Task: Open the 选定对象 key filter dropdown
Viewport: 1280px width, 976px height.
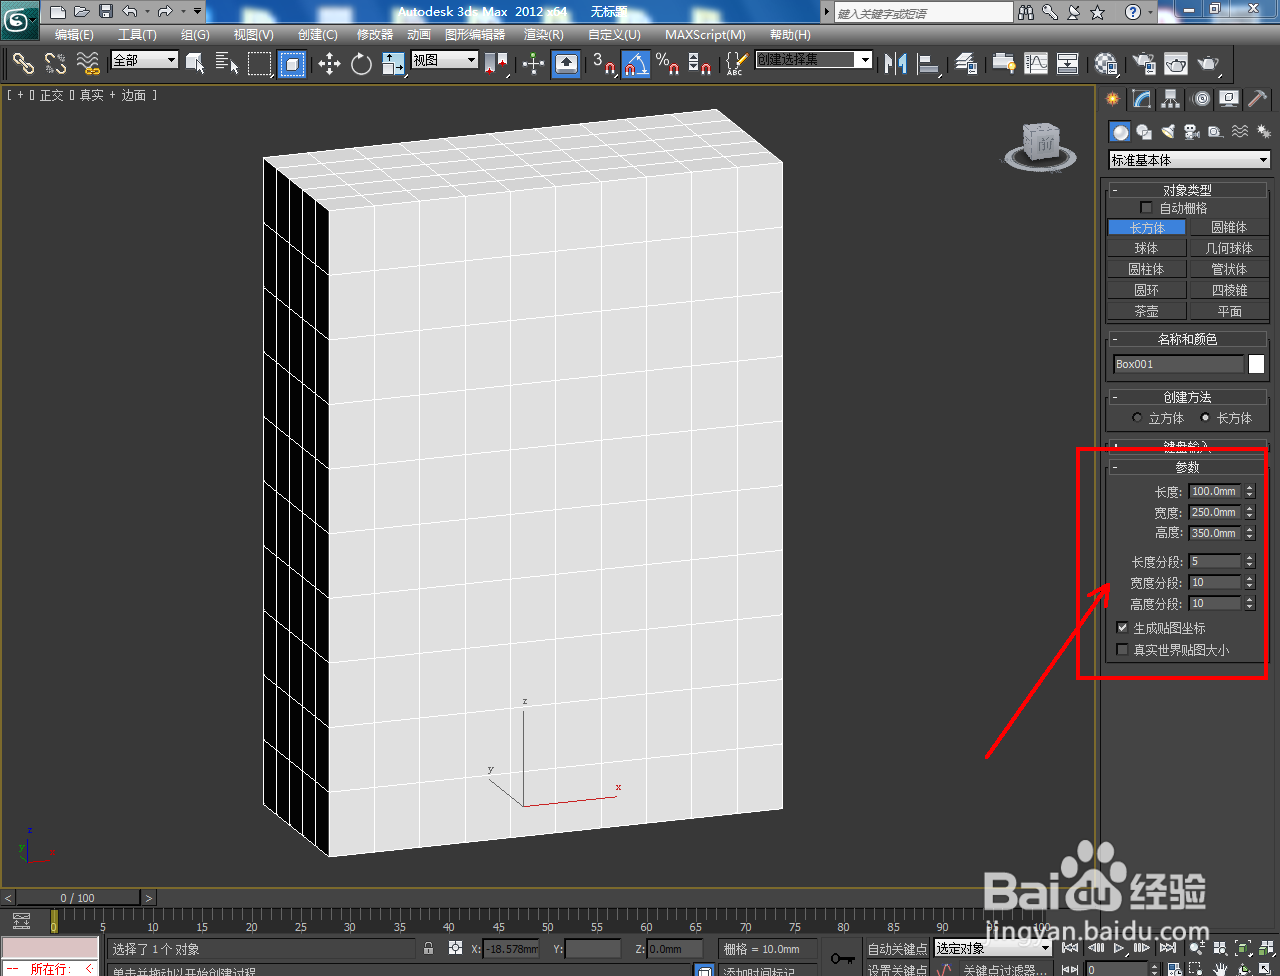Action: 993,949
